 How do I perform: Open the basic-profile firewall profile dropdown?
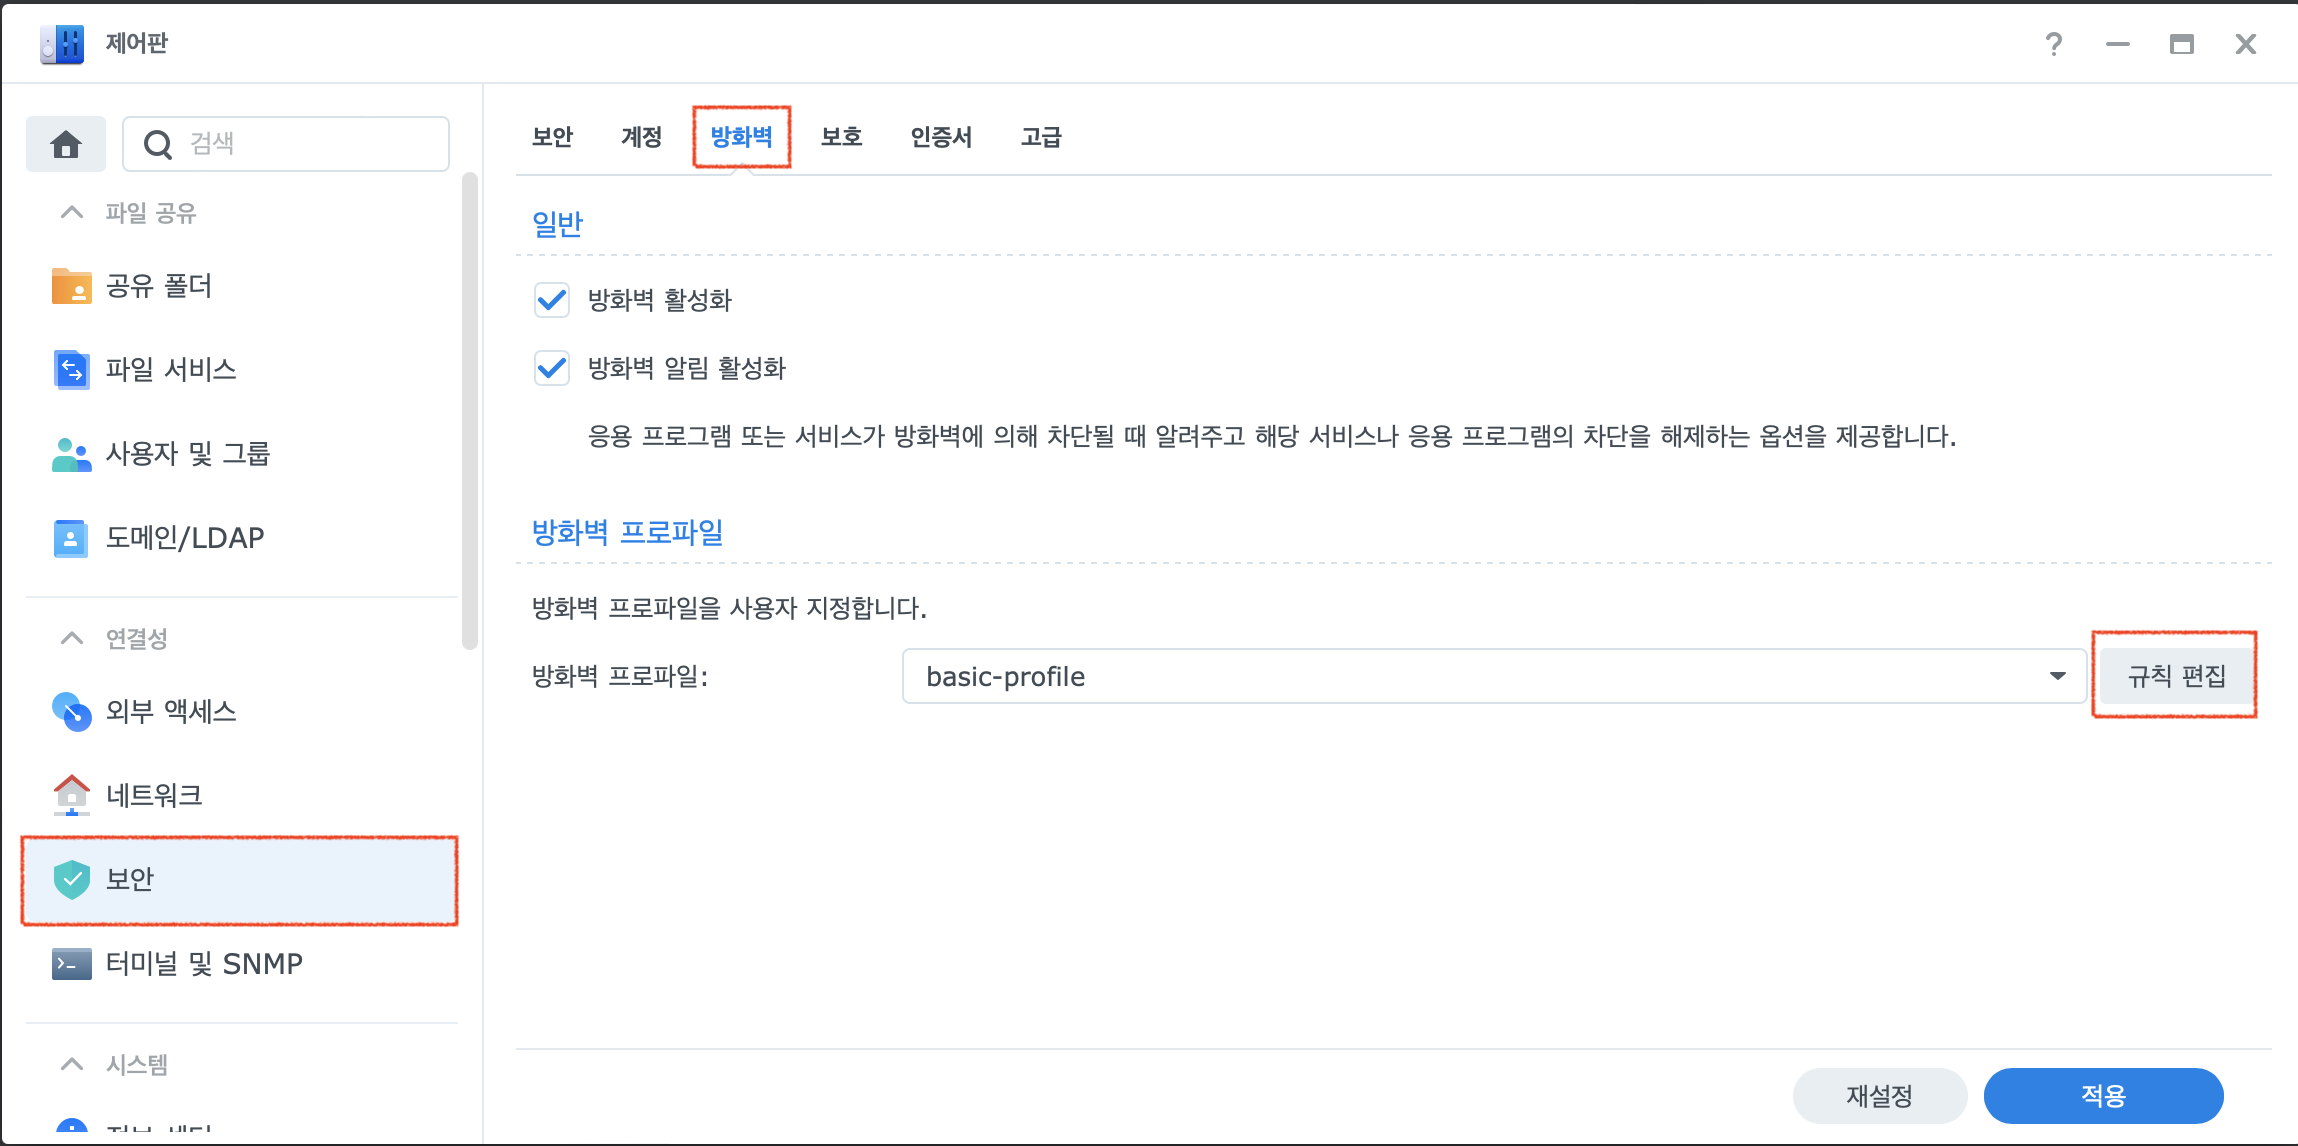pos(1494,676)
